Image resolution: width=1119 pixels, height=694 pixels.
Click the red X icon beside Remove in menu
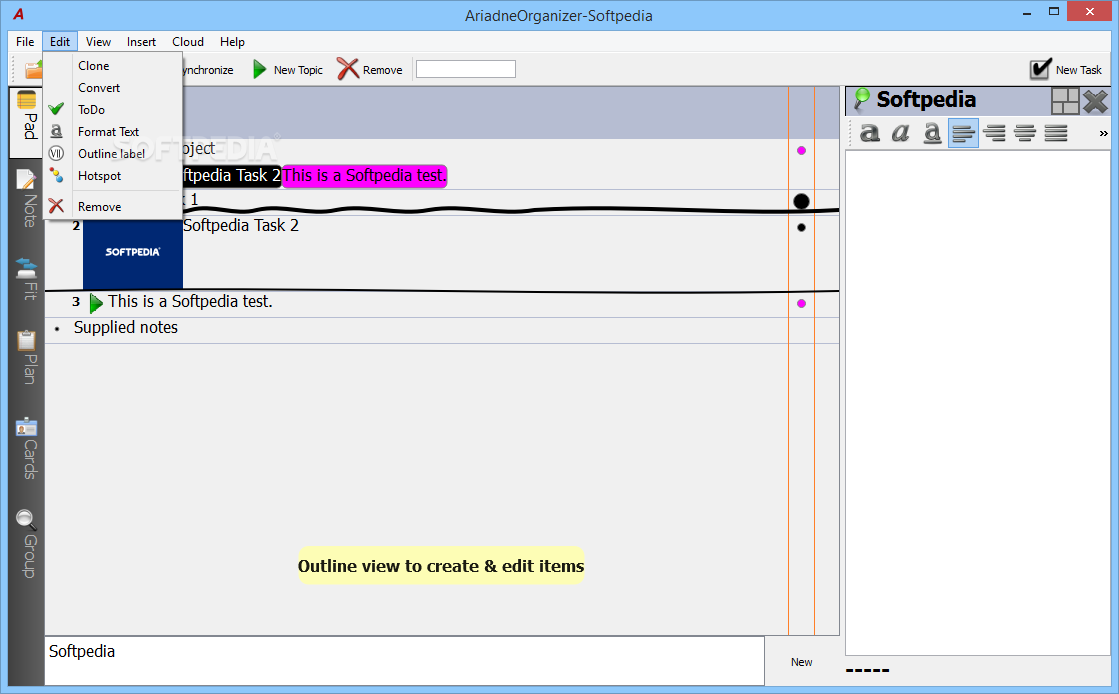[56, 206]
